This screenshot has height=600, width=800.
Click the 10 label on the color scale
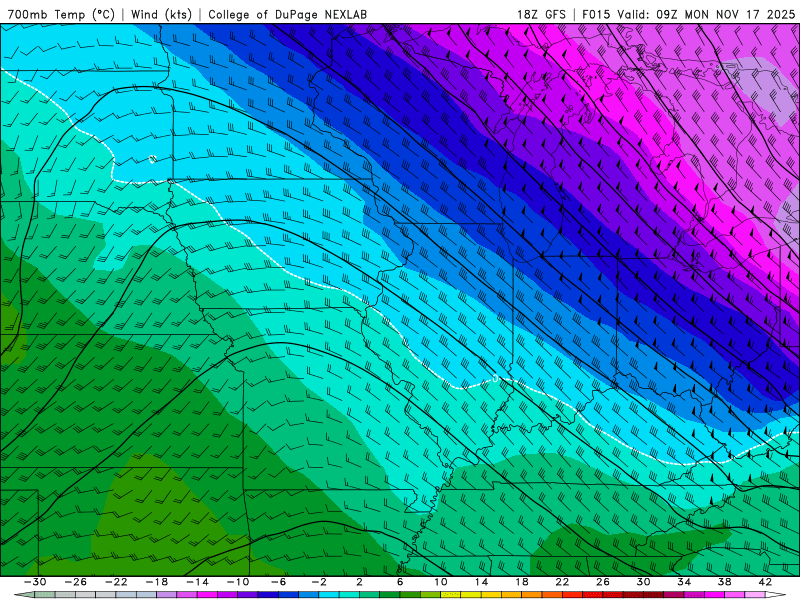click(x=441, y=582)
